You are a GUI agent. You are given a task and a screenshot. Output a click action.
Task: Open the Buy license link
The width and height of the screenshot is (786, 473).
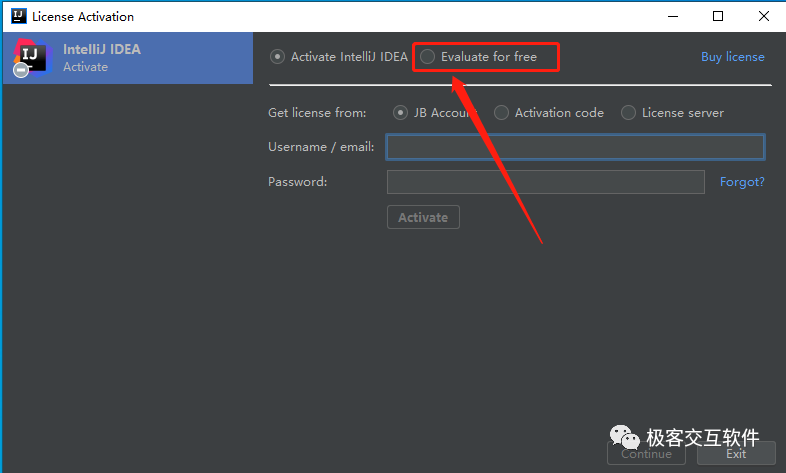732,57
